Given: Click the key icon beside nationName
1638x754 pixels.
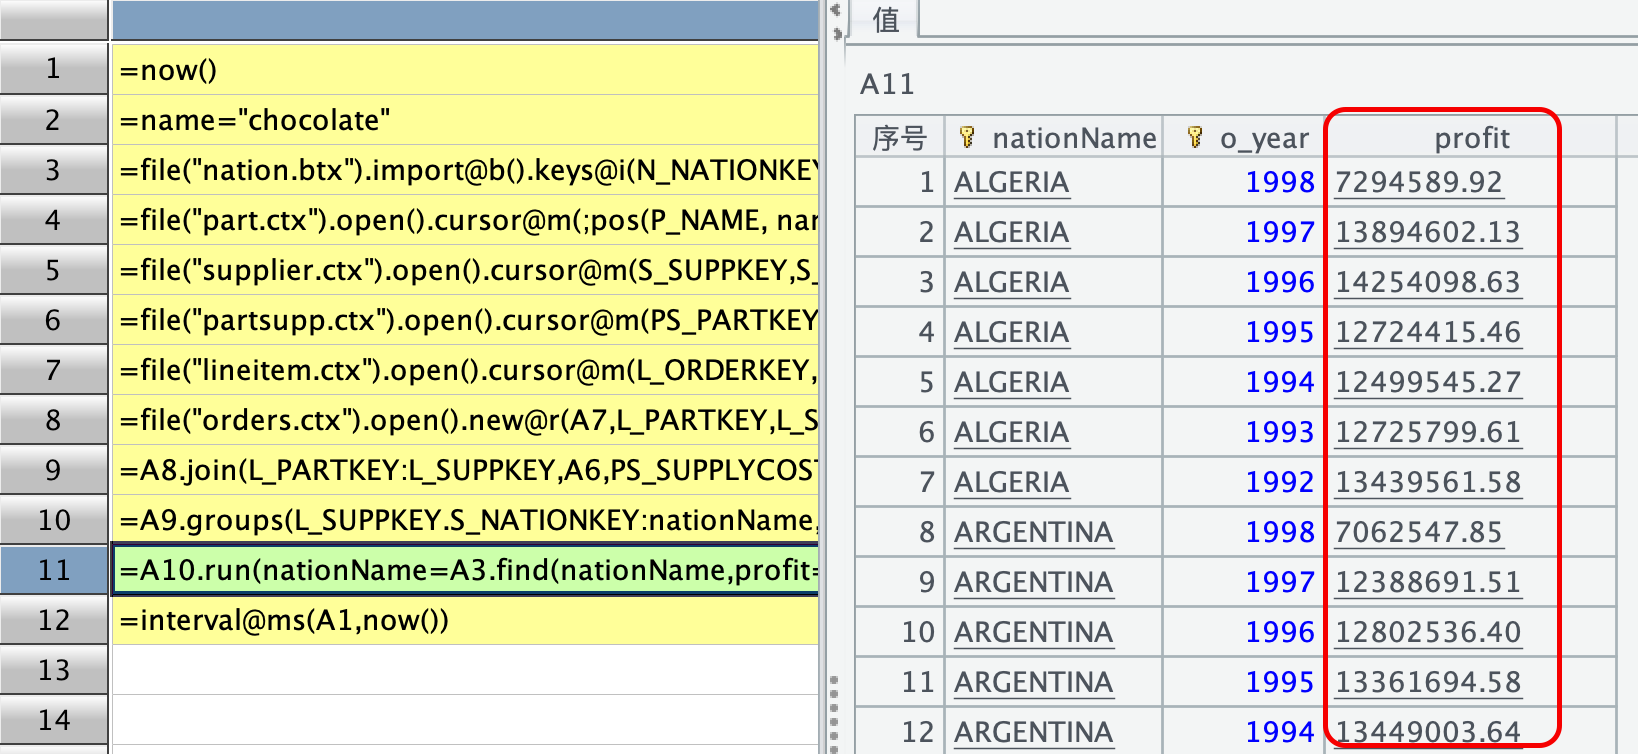Looking at the screenshot, I should coord(967,137).
